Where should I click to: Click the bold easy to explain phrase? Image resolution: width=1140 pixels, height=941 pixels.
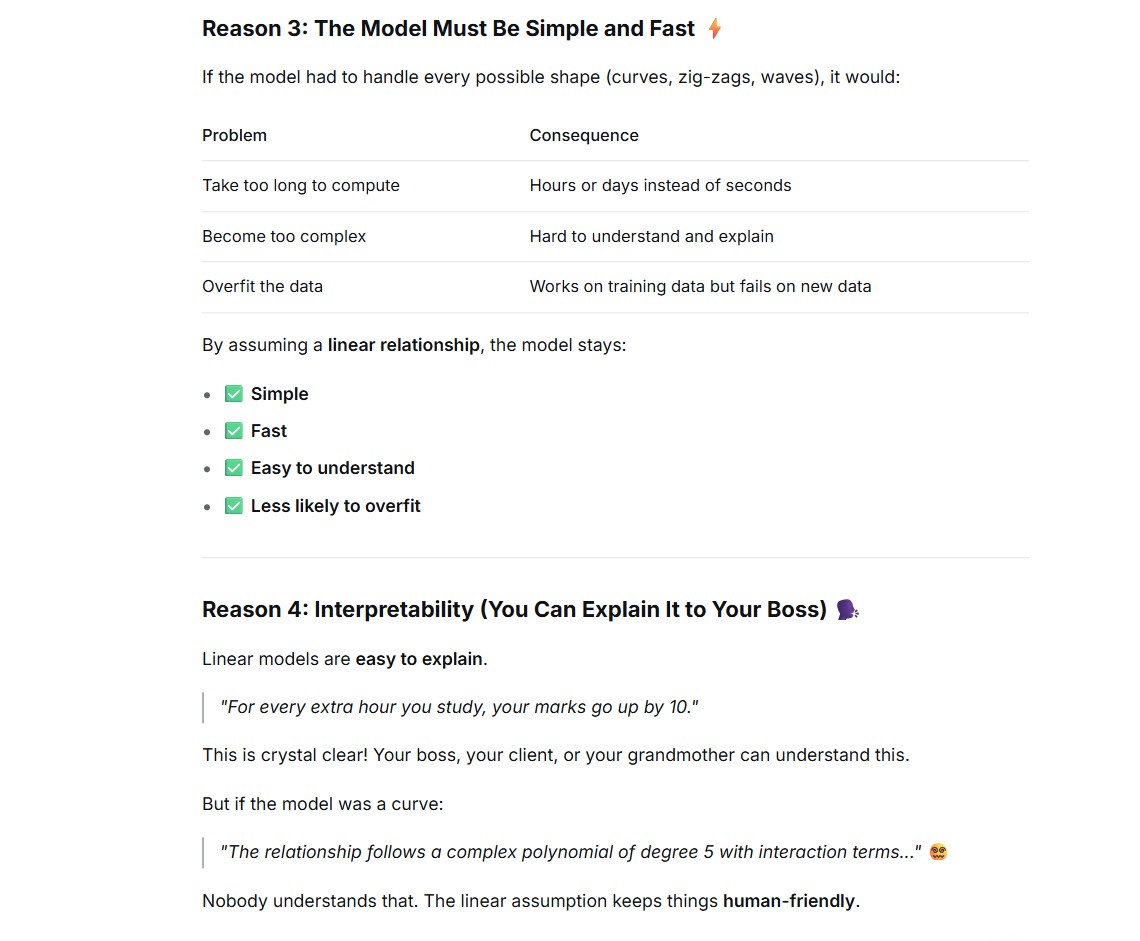419,659
